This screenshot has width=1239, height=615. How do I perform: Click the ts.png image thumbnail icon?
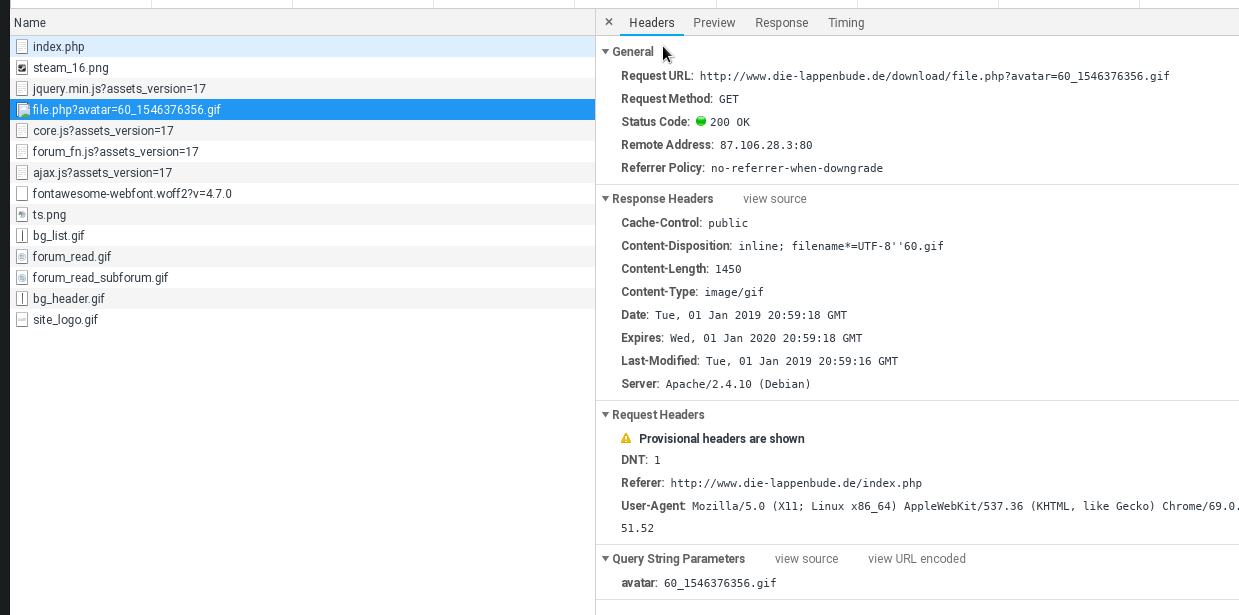pos(22,215)
